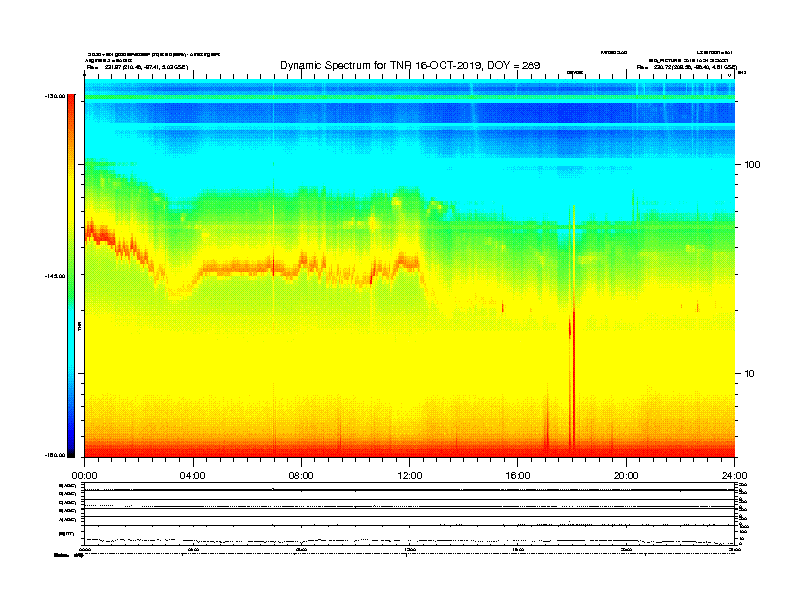Click the -160.00 color scale bottom label
792x612 pixels.
(55, 455)
